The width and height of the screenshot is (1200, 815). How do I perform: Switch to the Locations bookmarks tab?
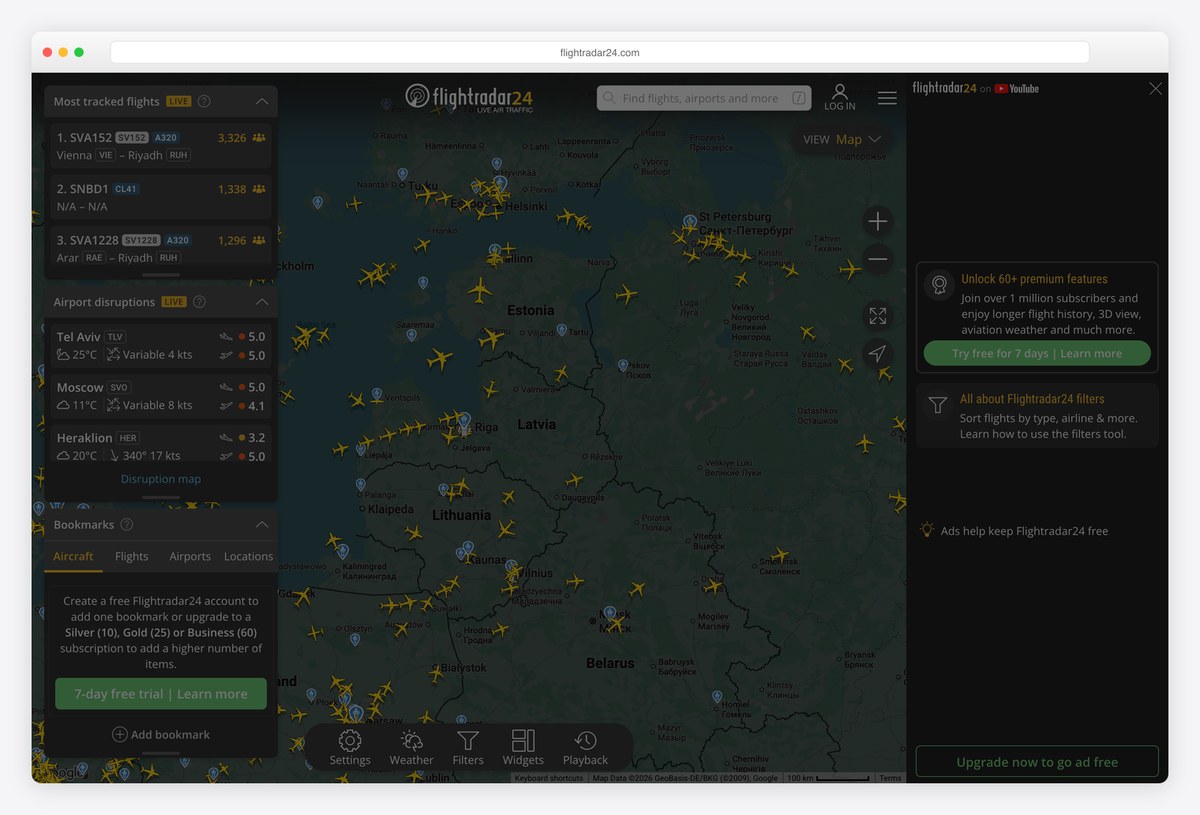(x=248, y=556)
